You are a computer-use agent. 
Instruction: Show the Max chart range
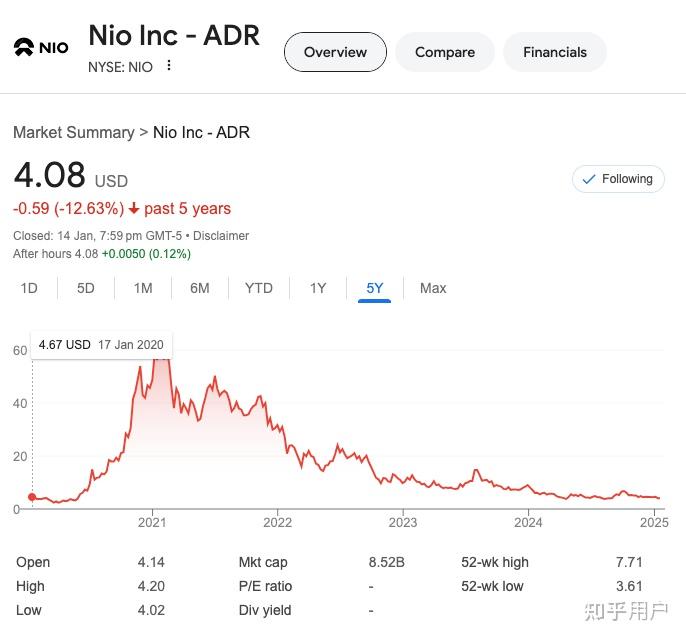[433, 288]
